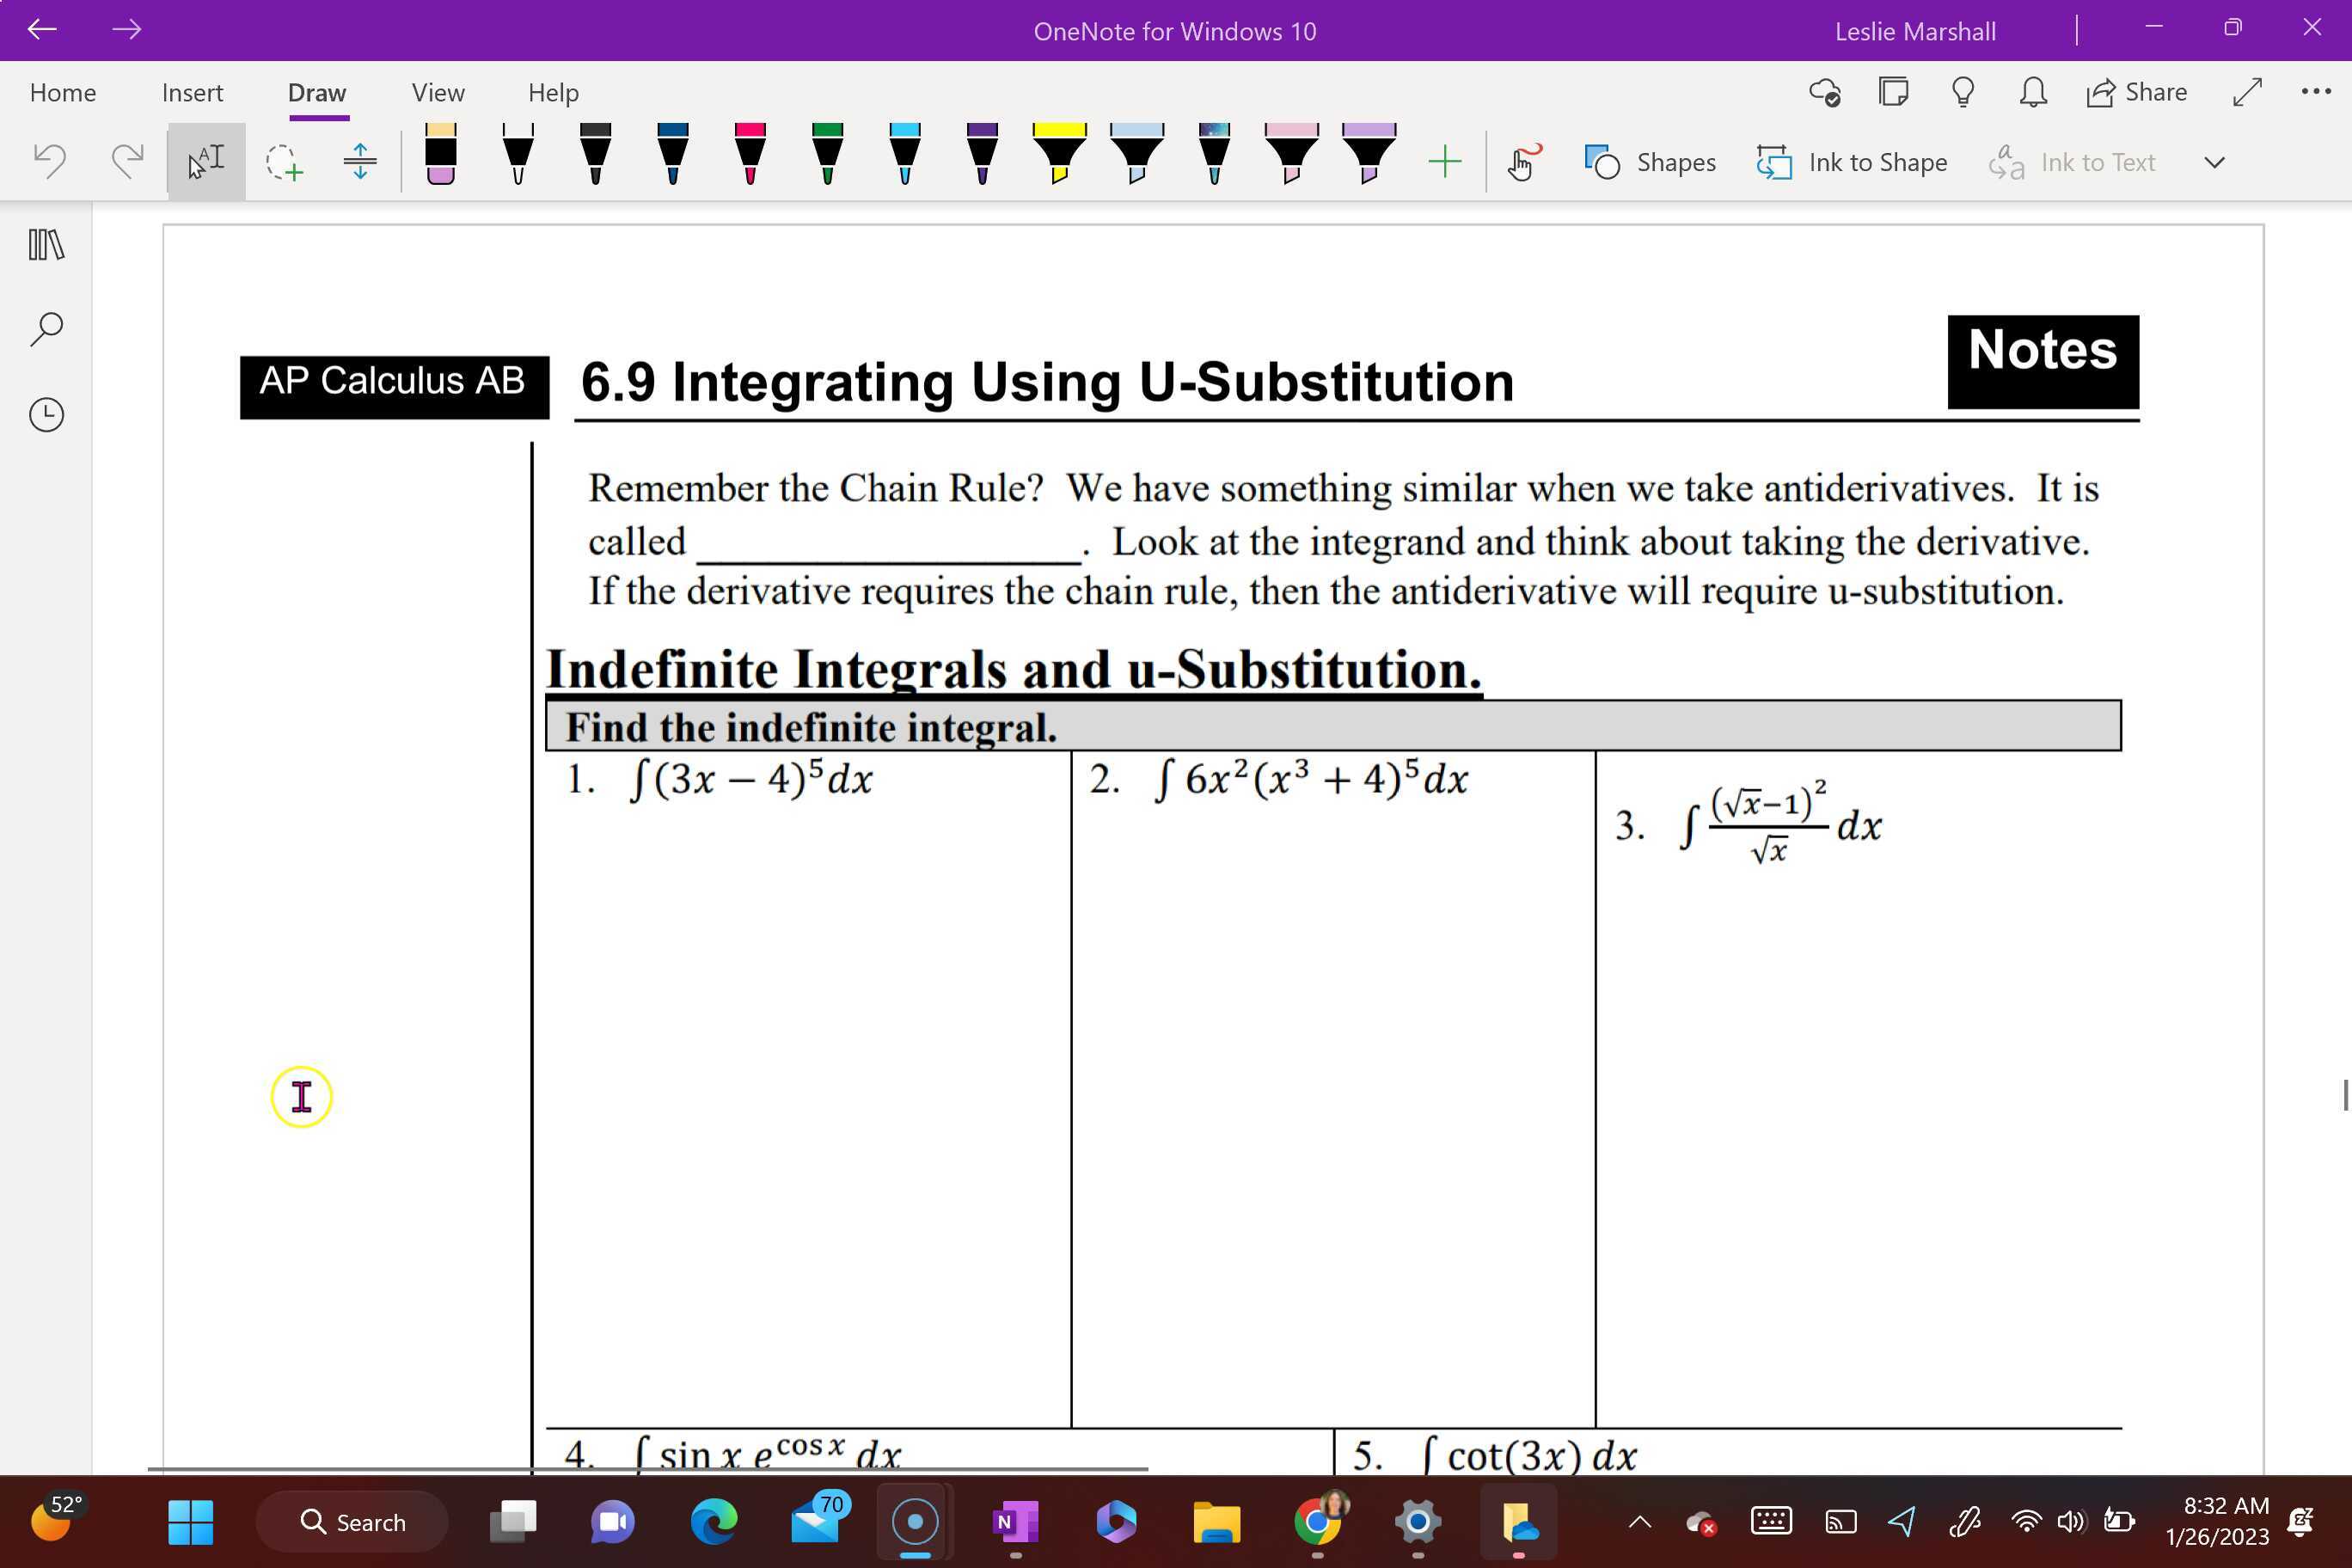The width and height of the screenshot is (2352, 1568).
Task: Click the sync status cloud icon
Action: [x=1825, y=92]
